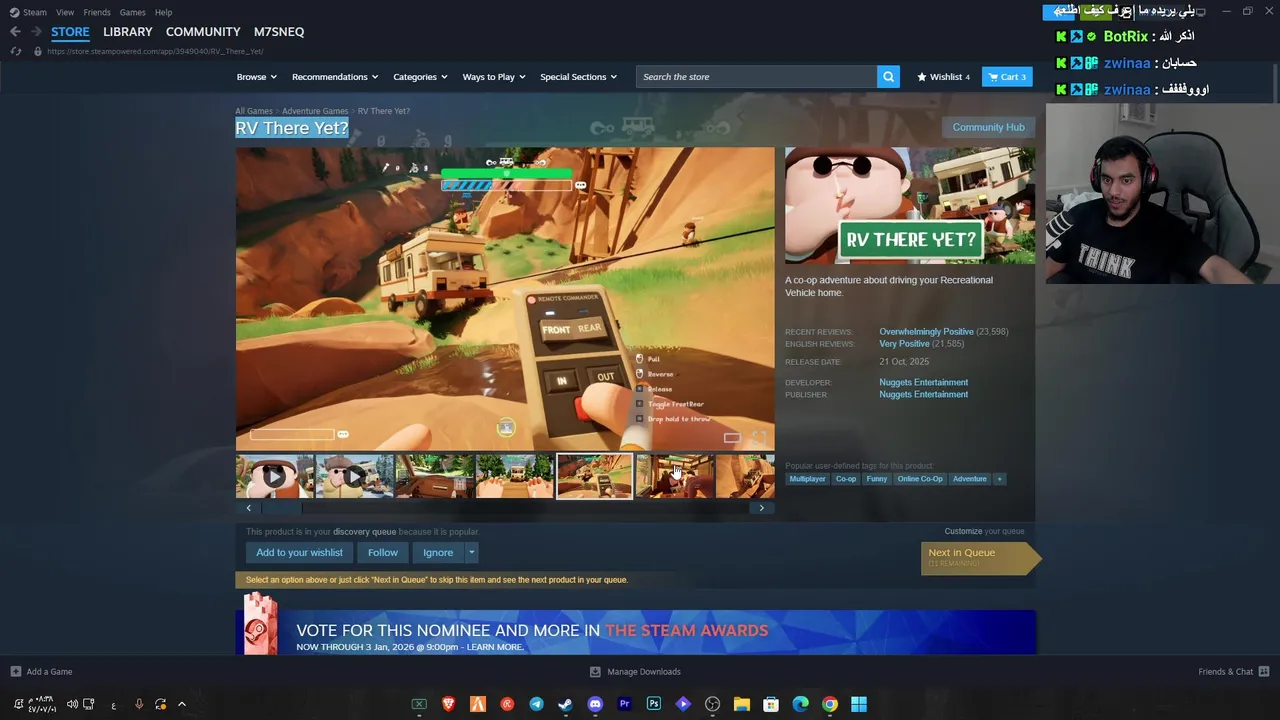Click the Add a Game plus icon
The image size is (1280, 720).
point(15,671)
